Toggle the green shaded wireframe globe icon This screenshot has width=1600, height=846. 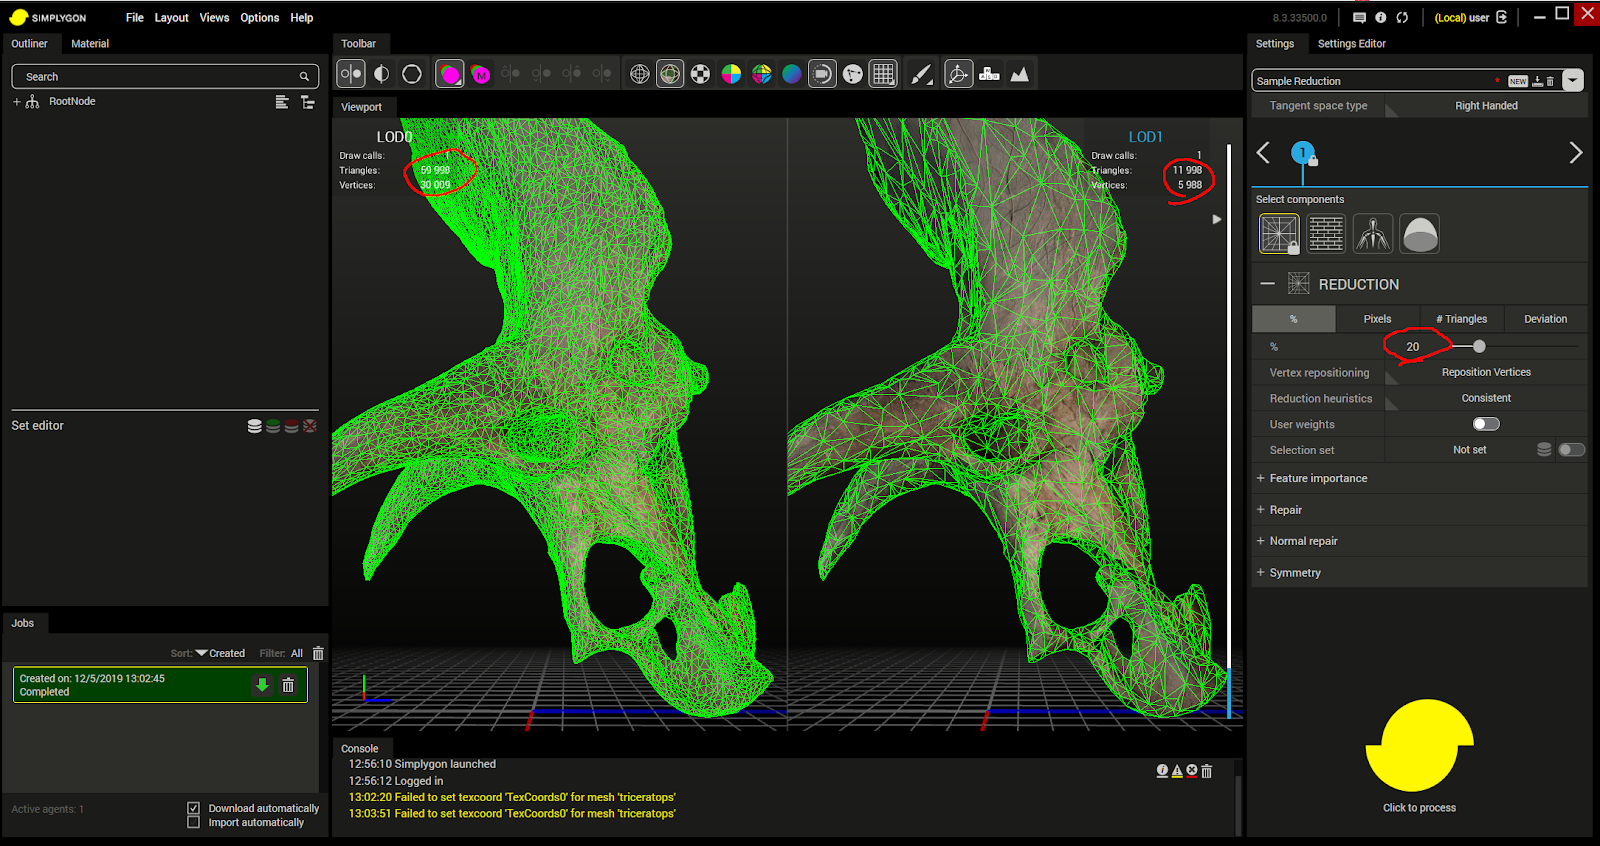670,74
